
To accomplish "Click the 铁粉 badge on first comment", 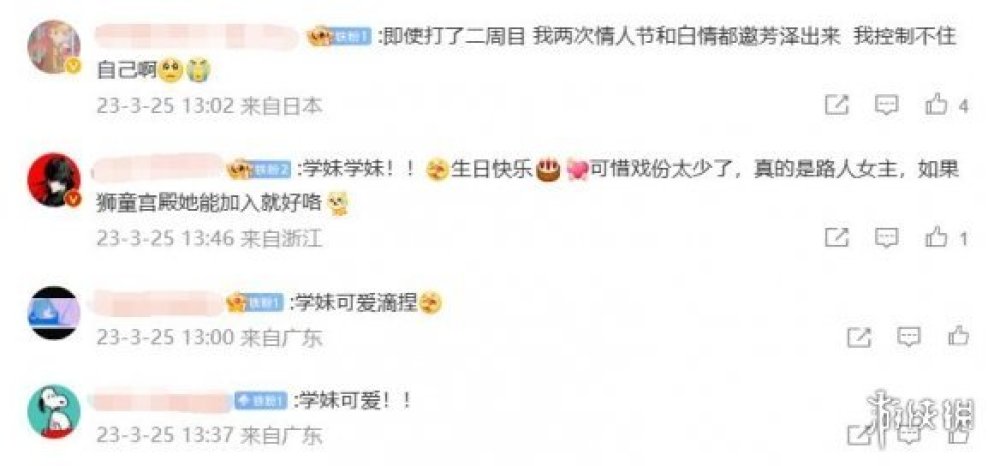I will coord(339,37).
